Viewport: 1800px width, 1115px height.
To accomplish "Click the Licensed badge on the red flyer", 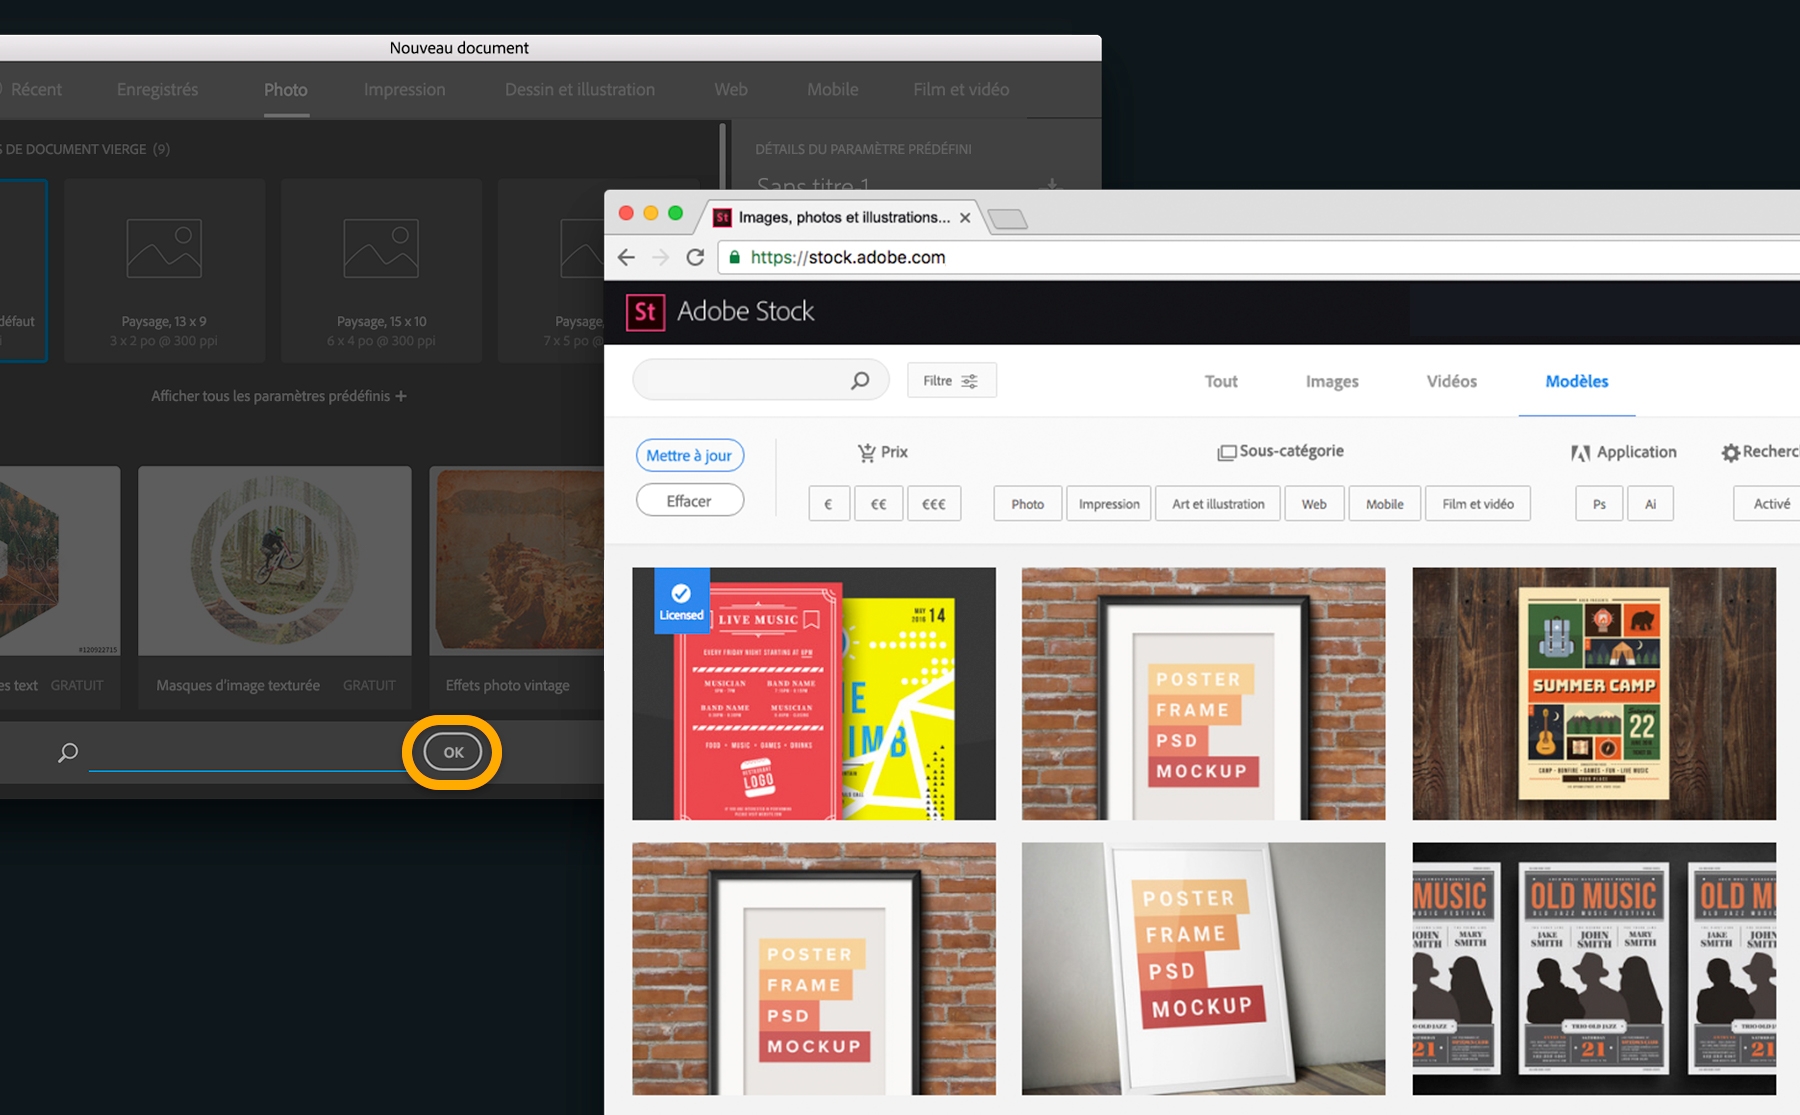I will [x=681, y=600].
